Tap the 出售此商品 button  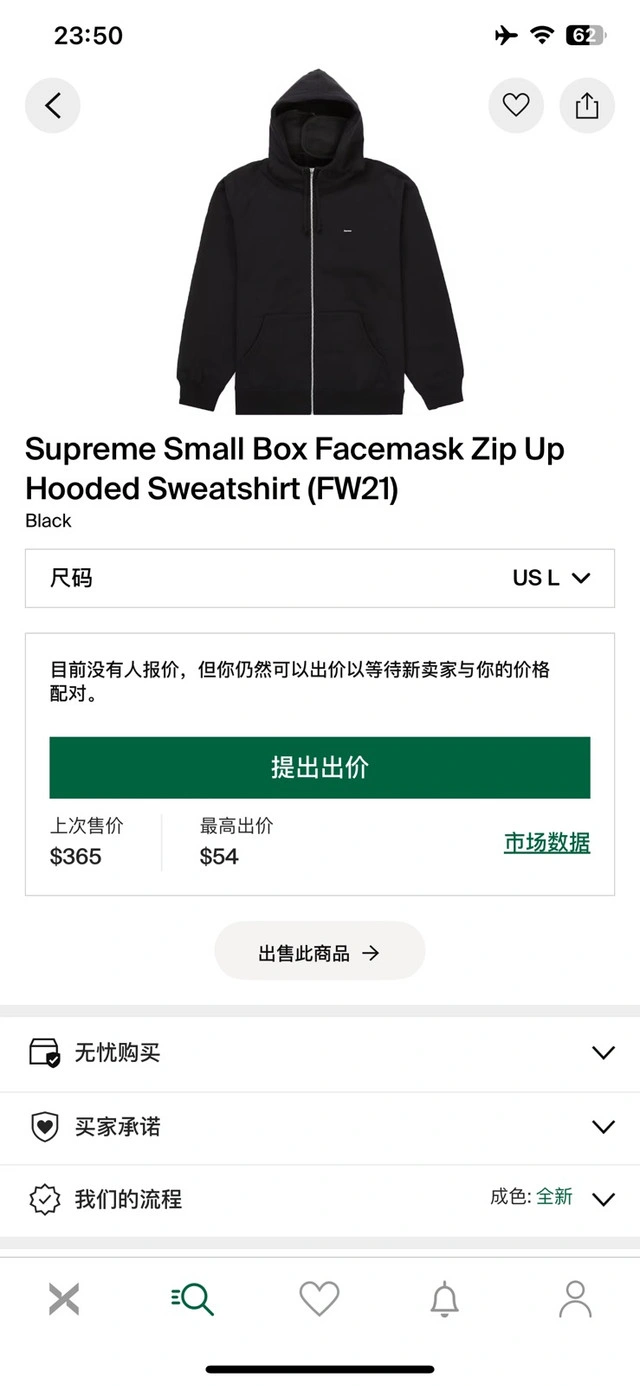coord(320,951)
